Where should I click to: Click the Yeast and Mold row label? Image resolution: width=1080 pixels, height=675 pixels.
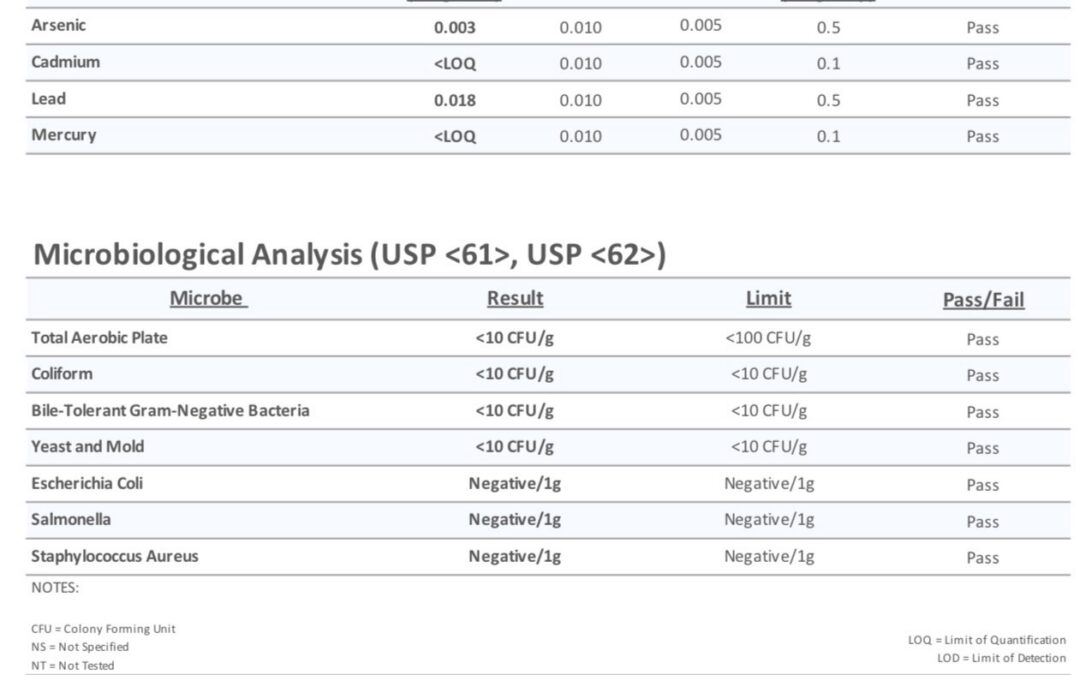(87, 446)
